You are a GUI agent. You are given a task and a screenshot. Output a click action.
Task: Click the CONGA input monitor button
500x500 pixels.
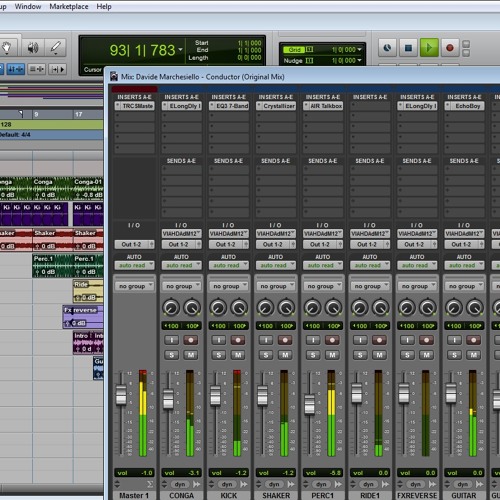tap(172, 340)
